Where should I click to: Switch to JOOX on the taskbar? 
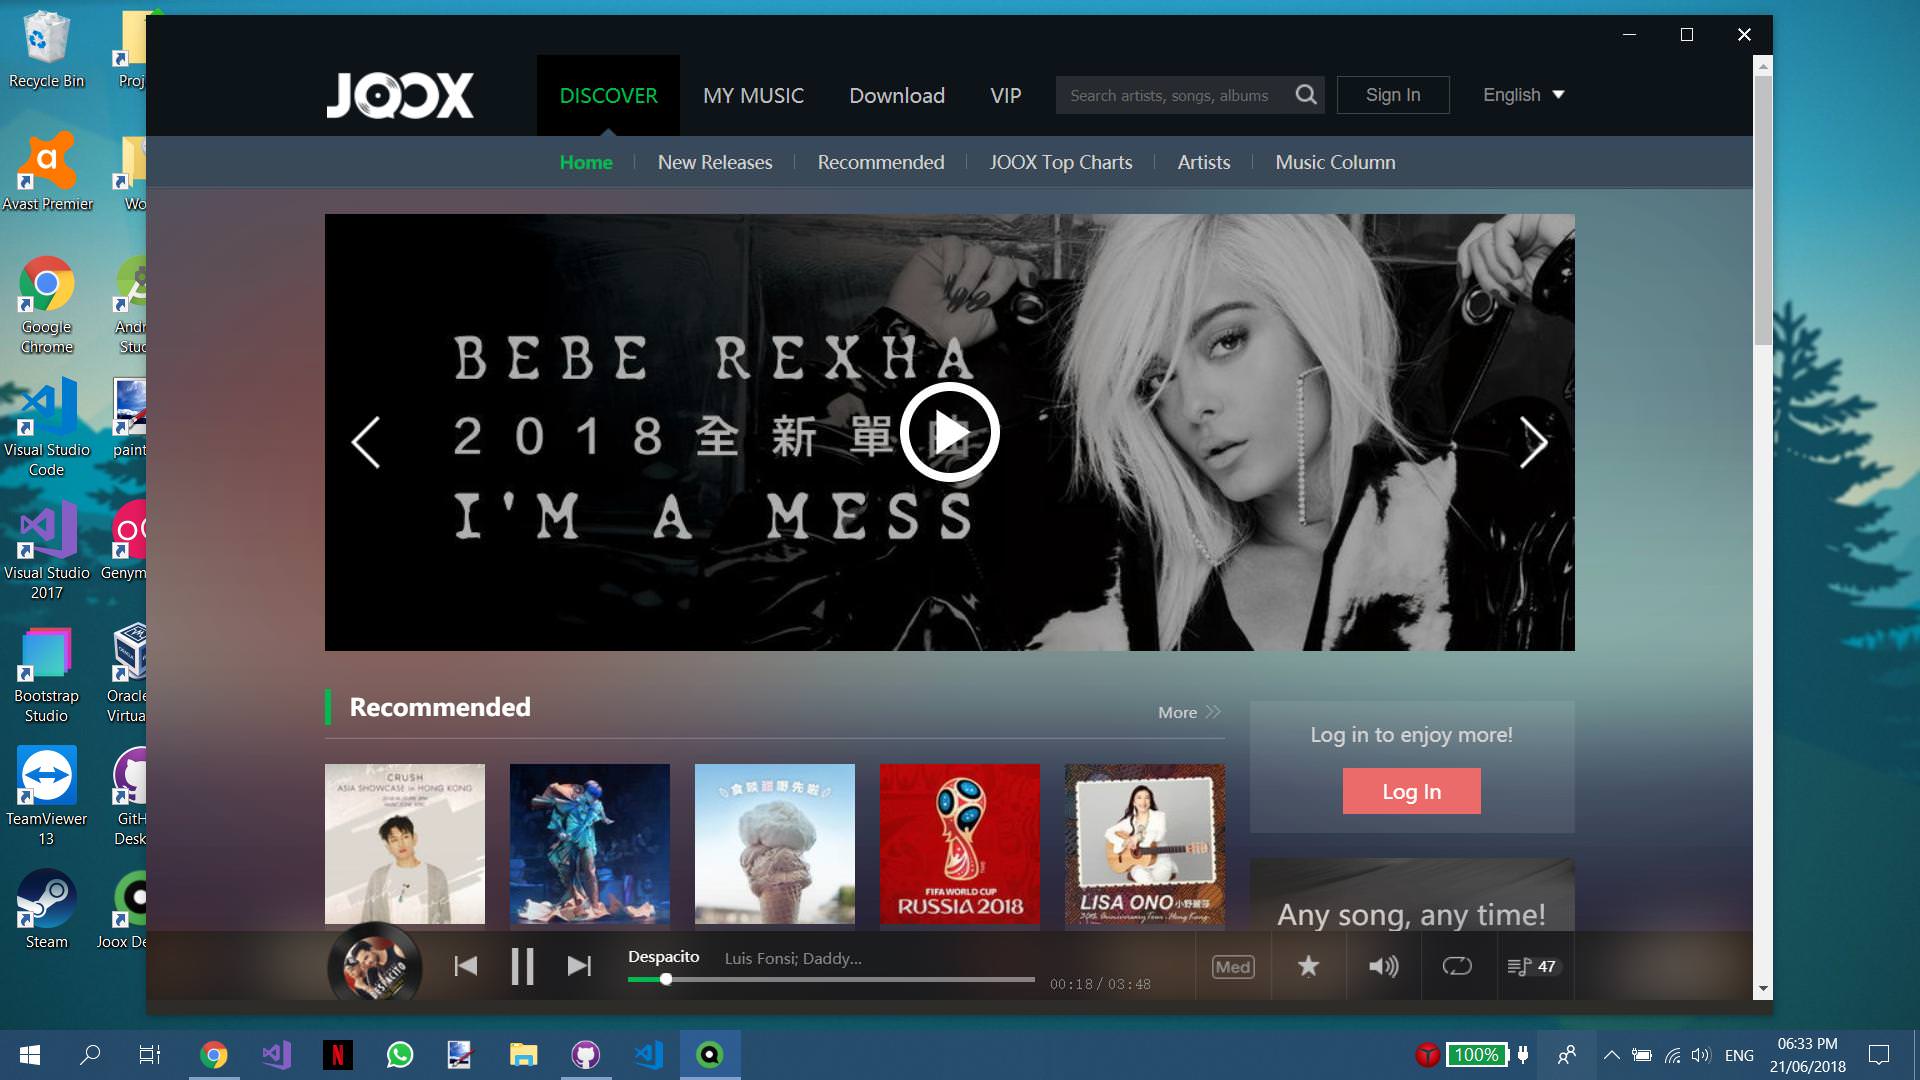pos(710,1055)
